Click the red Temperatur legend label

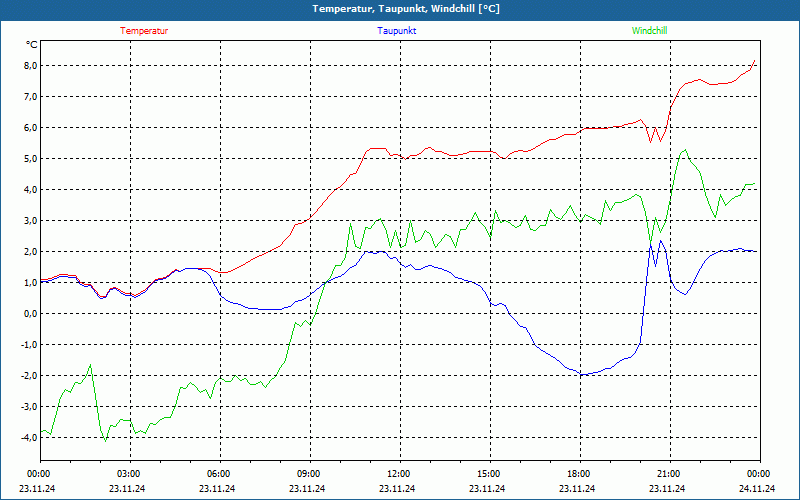[144, 31]
